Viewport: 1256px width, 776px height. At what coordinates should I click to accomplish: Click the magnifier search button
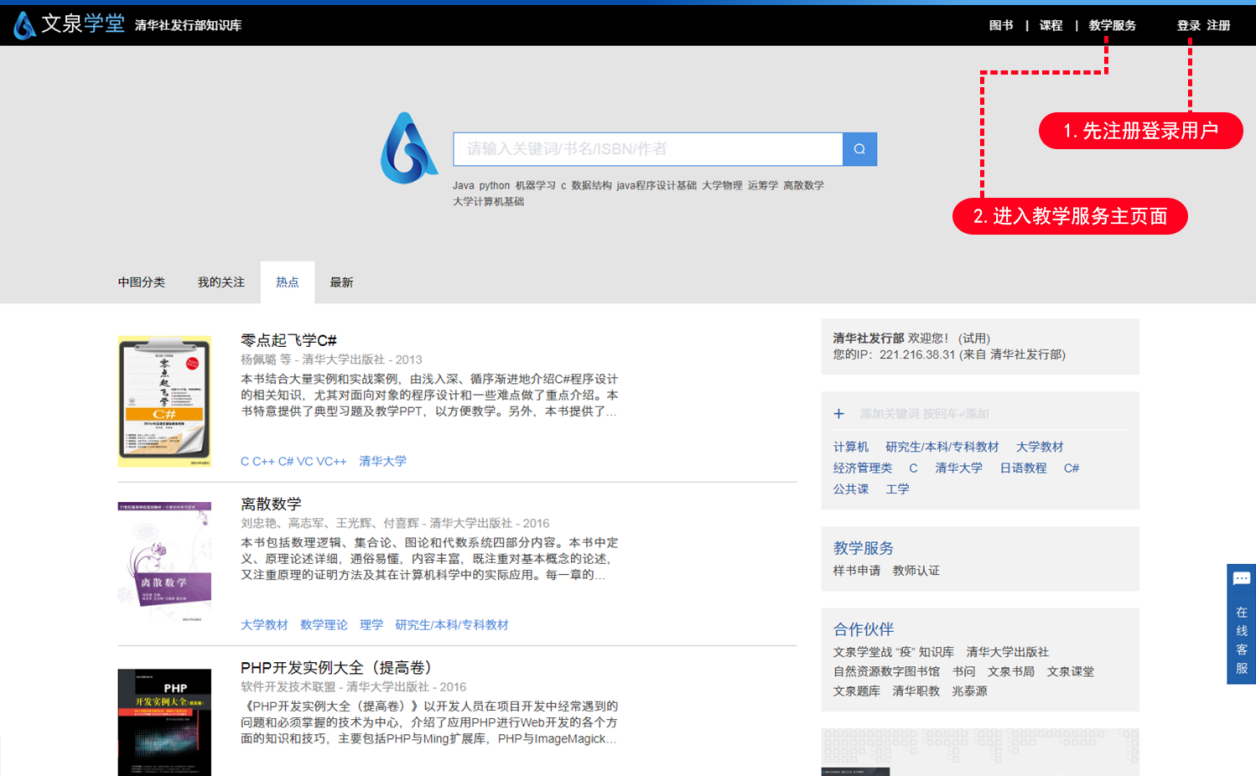coord(859,149)
